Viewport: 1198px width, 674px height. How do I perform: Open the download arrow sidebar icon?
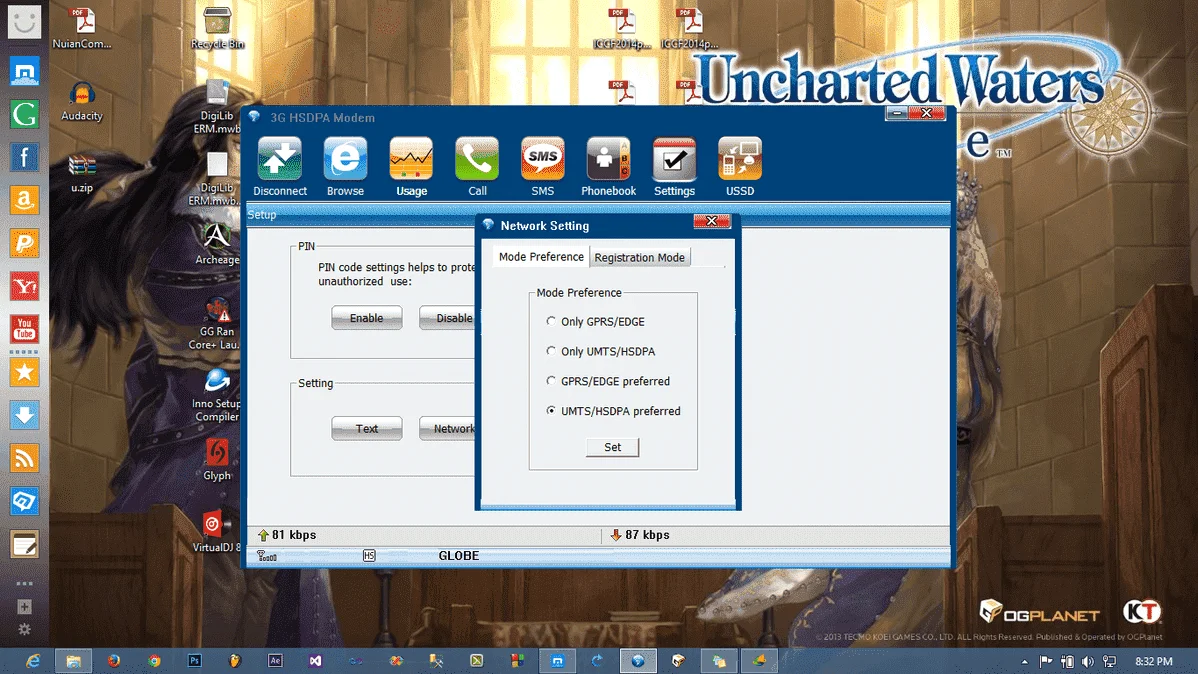point(24,416)
